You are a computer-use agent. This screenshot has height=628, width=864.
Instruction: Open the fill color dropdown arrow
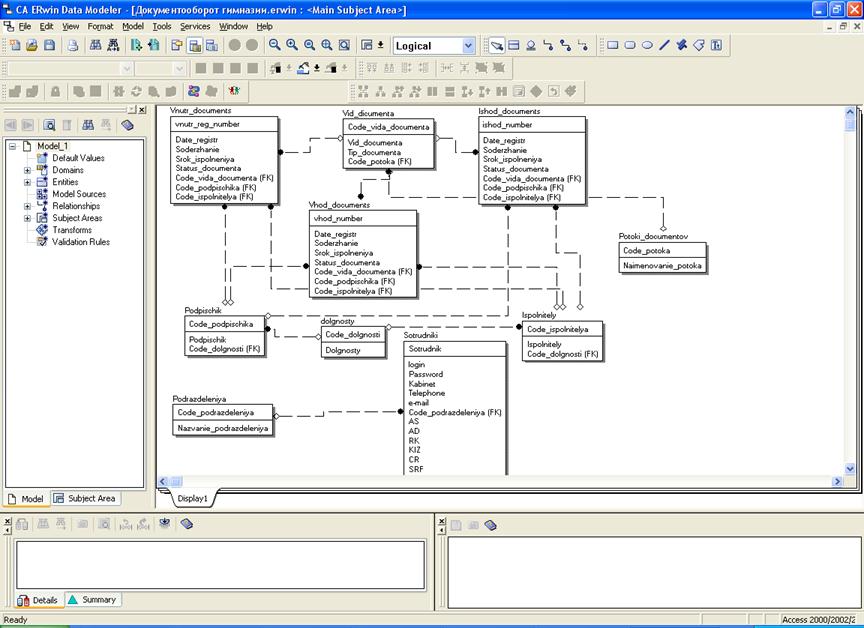click(x=317, y=68)
